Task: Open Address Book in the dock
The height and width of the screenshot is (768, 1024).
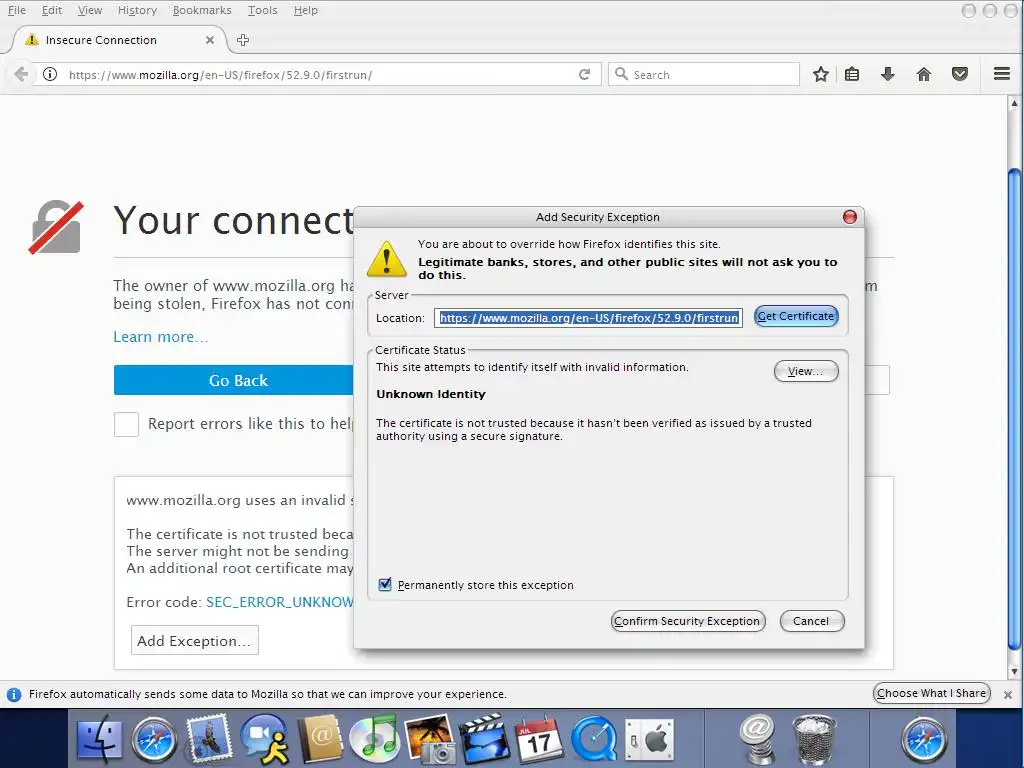Action: click(319, 739)
